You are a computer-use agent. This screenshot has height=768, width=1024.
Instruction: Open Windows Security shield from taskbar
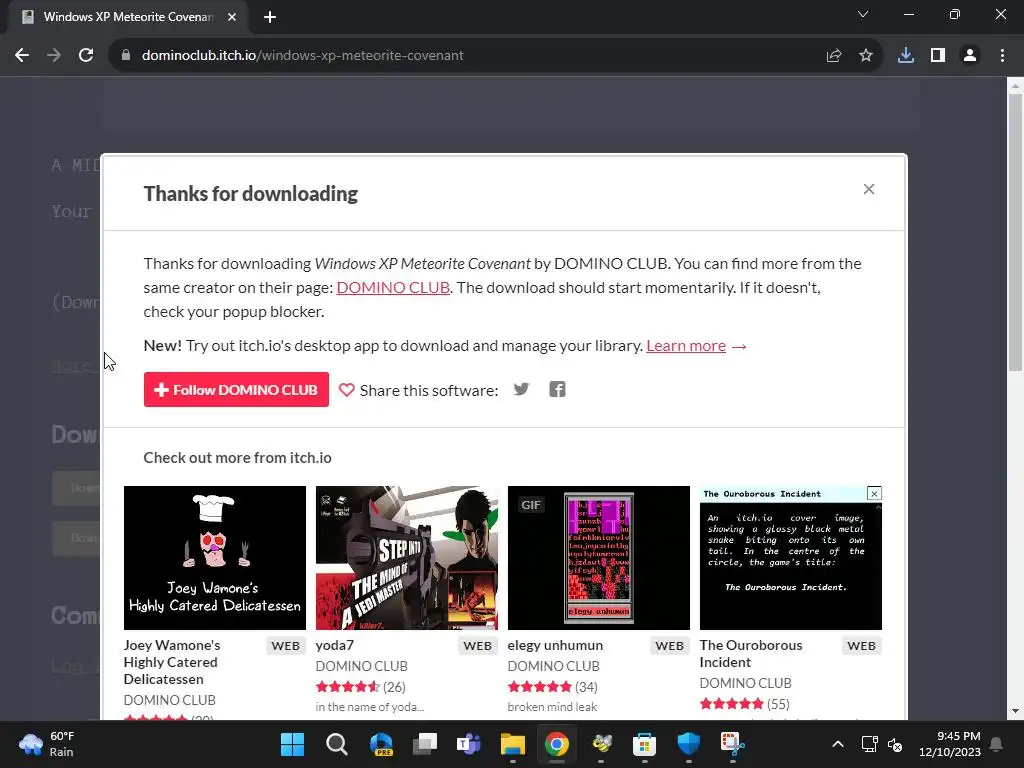coord(688,744)
